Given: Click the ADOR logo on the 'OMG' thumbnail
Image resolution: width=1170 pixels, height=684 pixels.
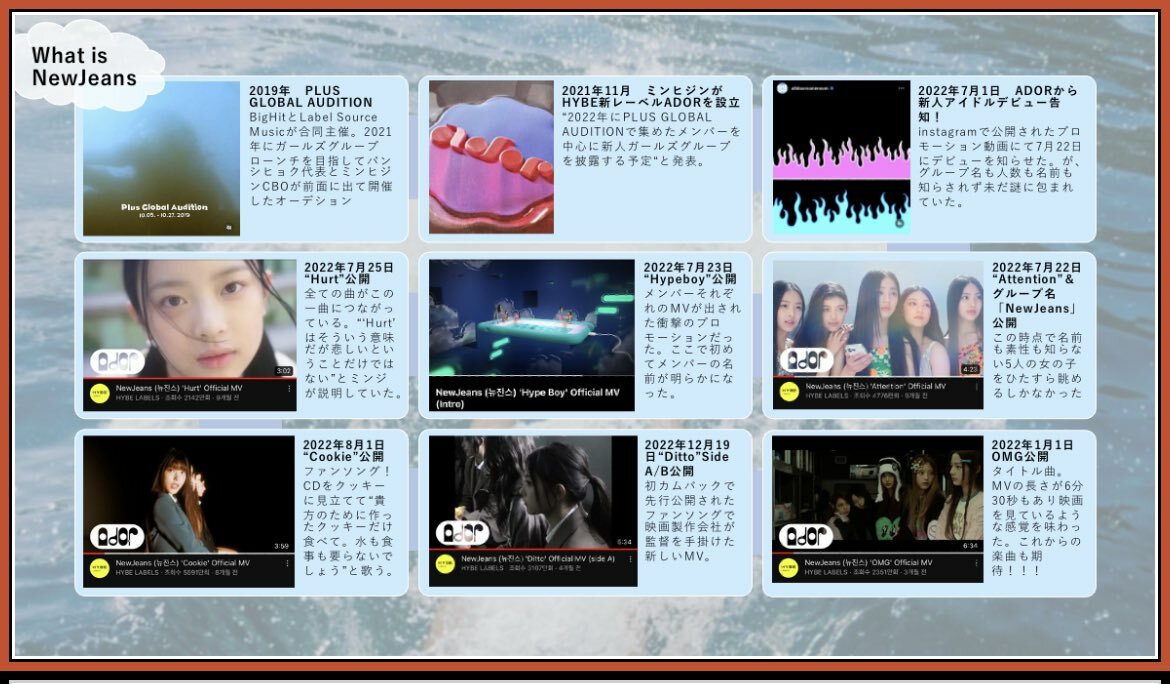Looking at the screenshot, I should 807,536.
